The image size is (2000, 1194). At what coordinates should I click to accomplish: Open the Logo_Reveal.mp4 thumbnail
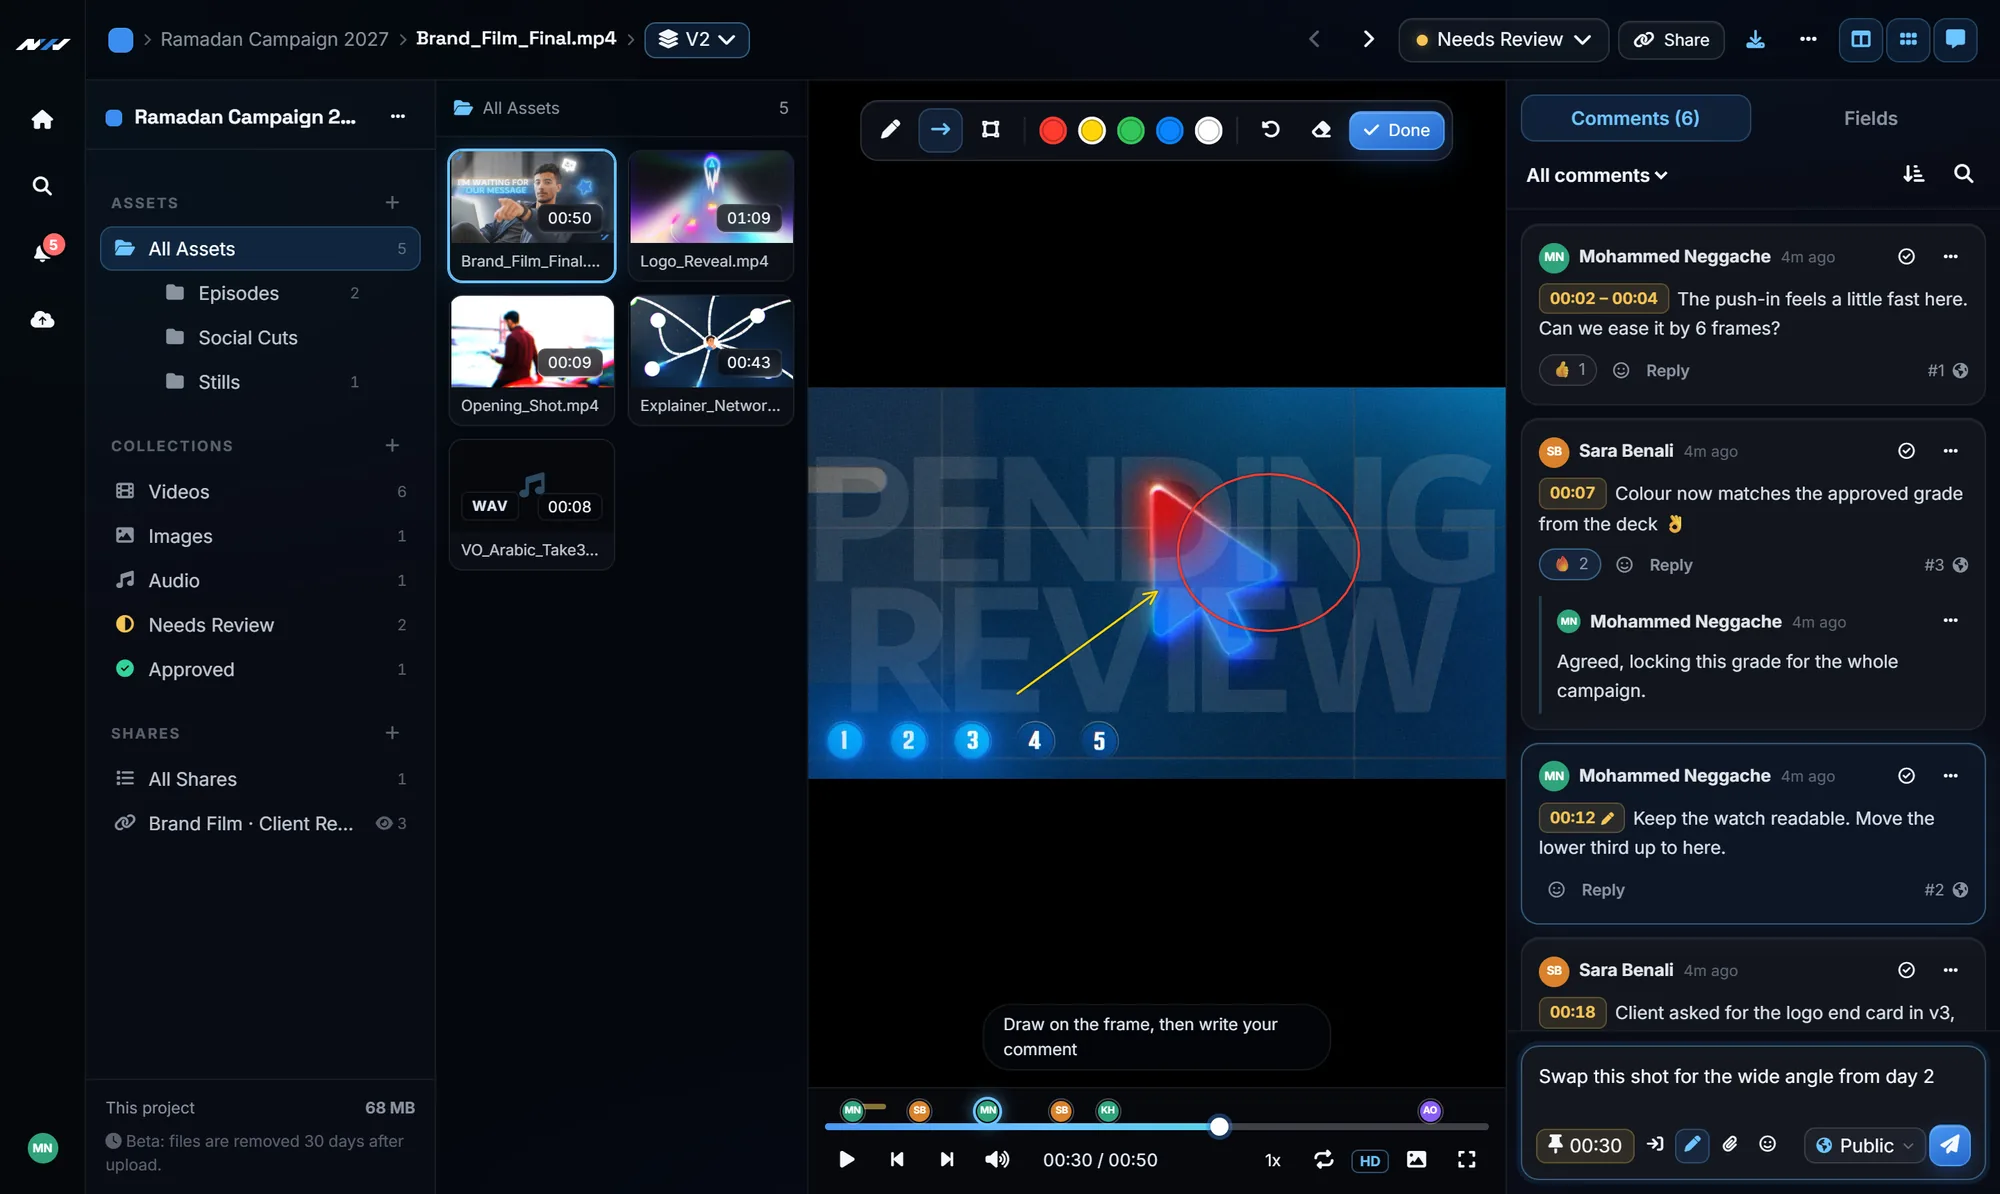711,215
